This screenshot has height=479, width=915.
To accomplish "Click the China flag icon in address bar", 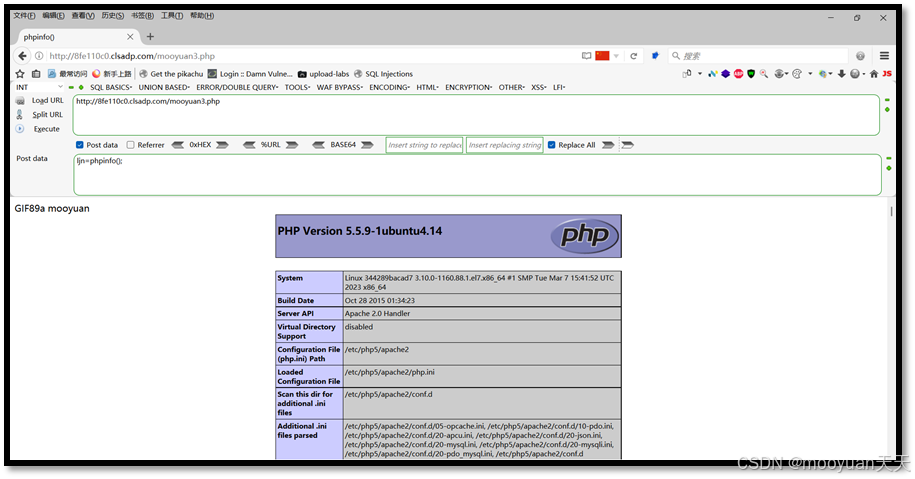I will tap(602, 56).
